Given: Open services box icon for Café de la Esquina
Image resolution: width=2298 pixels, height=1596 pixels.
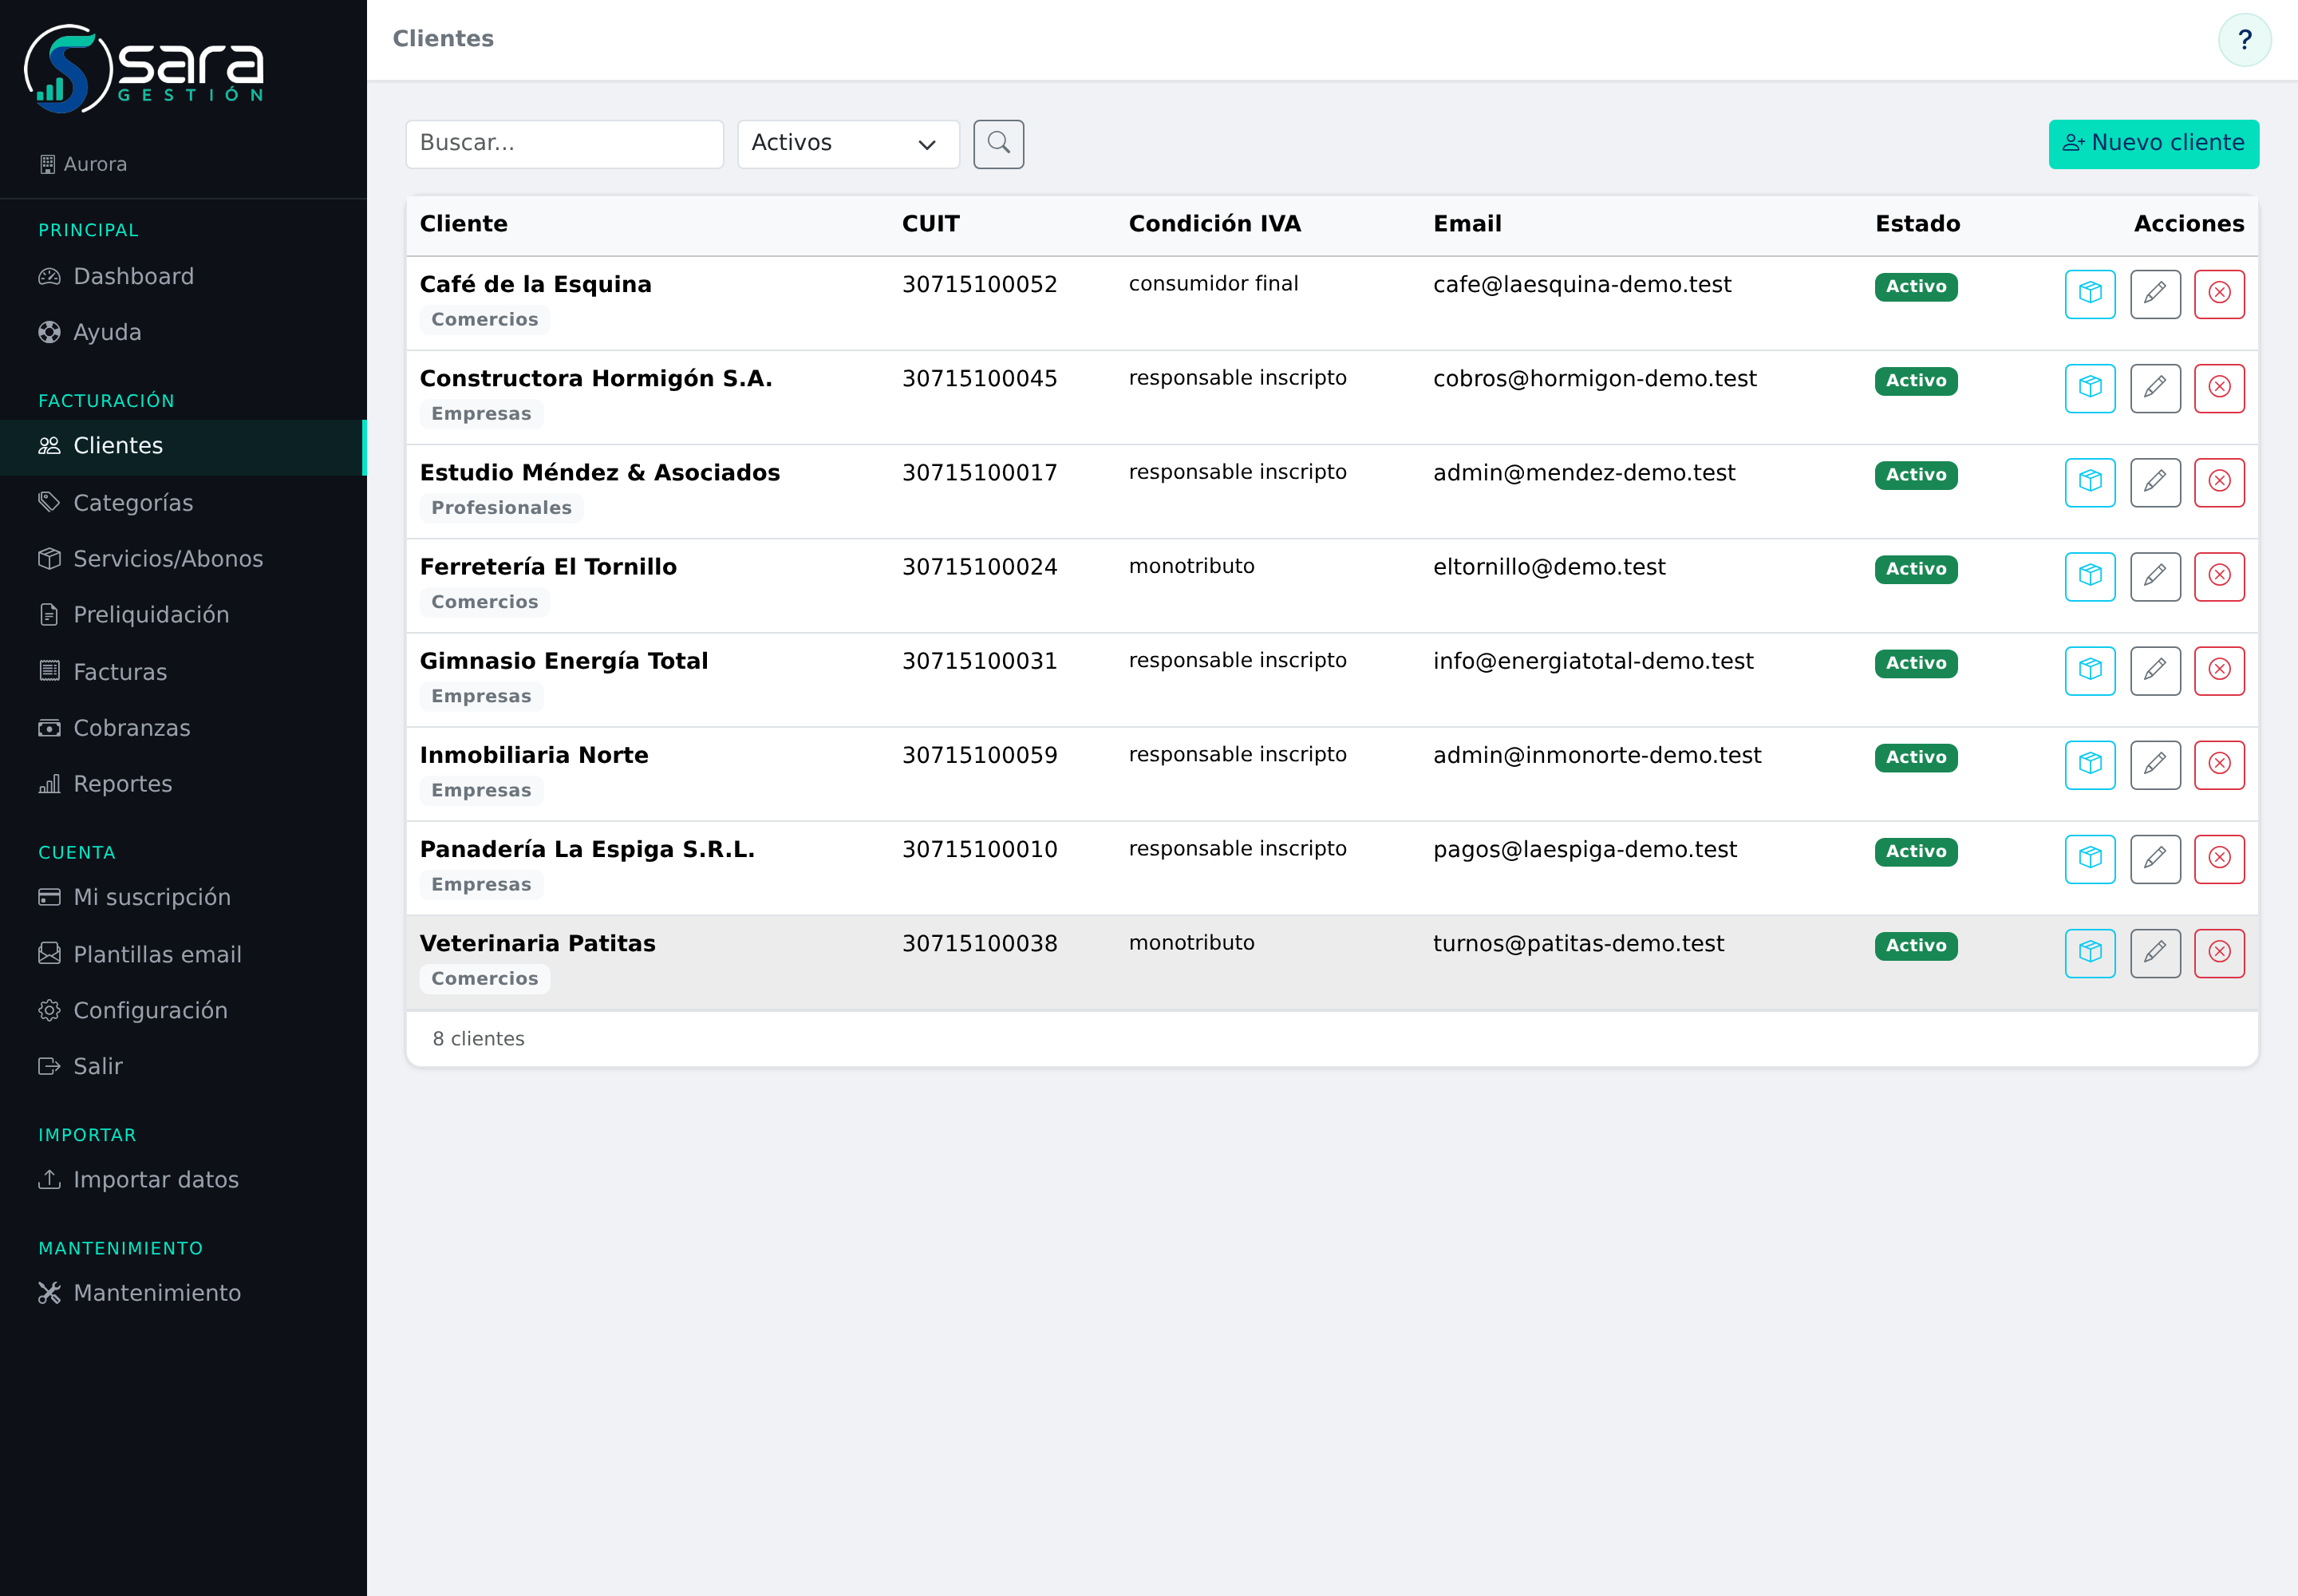Looking at the screenshot, I should point(2090,294).
